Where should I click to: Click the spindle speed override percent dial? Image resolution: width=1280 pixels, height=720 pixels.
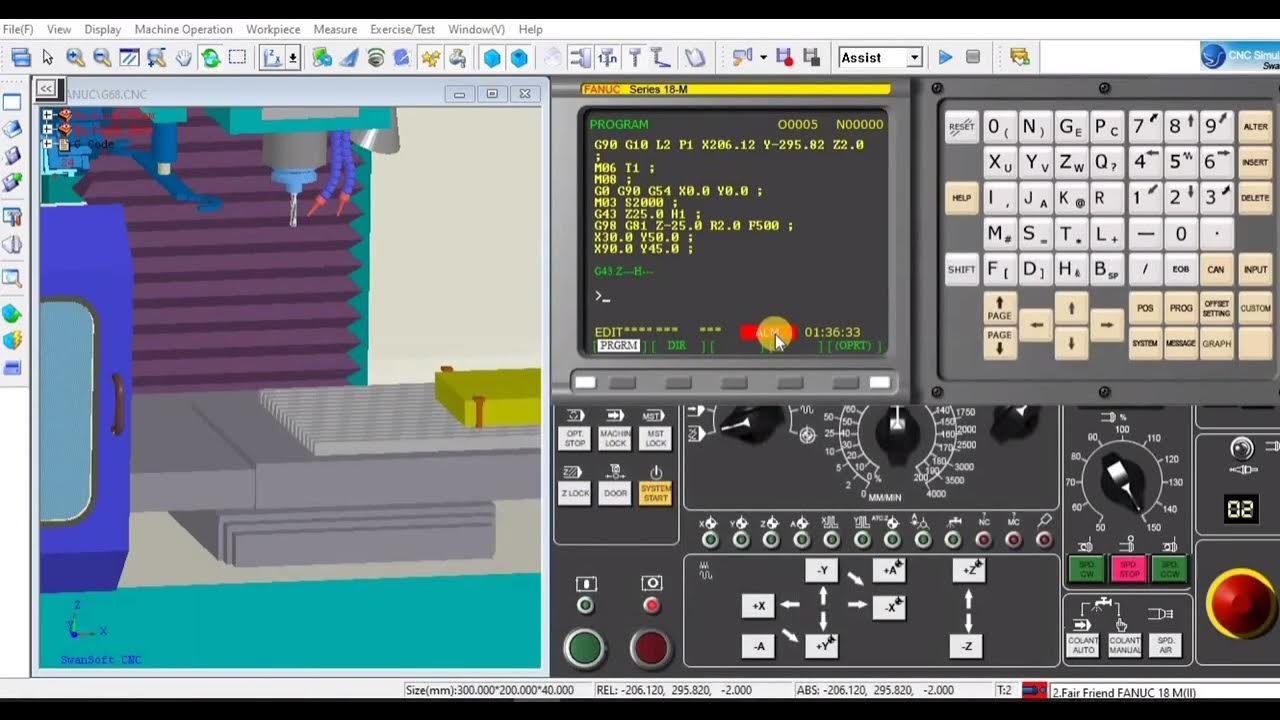1121,480
